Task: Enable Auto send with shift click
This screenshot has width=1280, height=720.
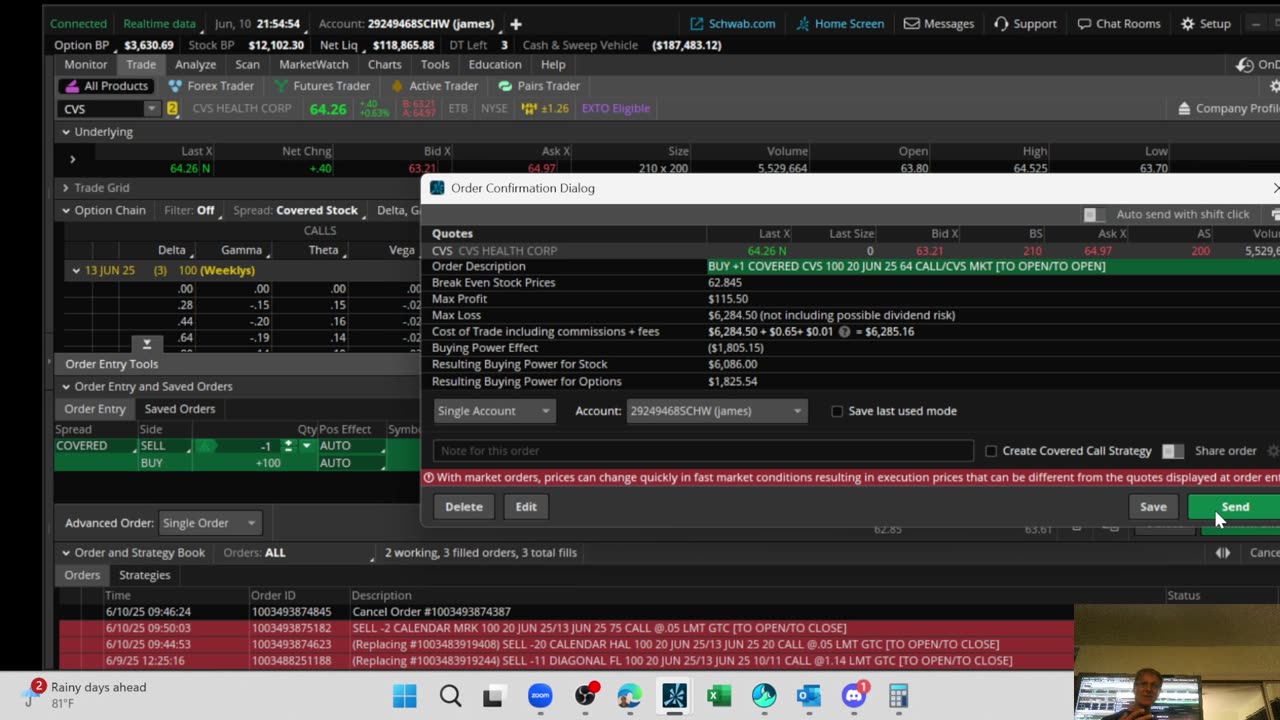Action: pos(1094,215)
